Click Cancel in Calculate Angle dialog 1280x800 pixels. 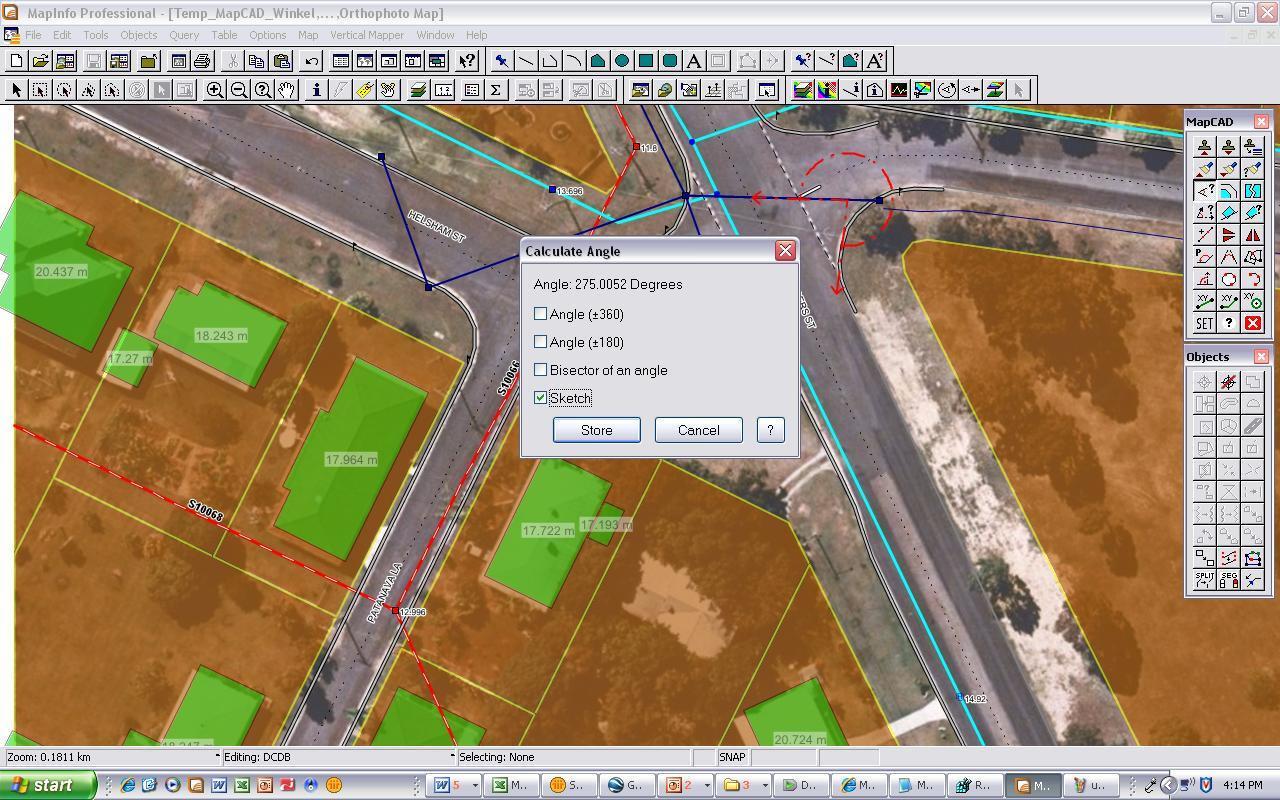tap(698, 430)
